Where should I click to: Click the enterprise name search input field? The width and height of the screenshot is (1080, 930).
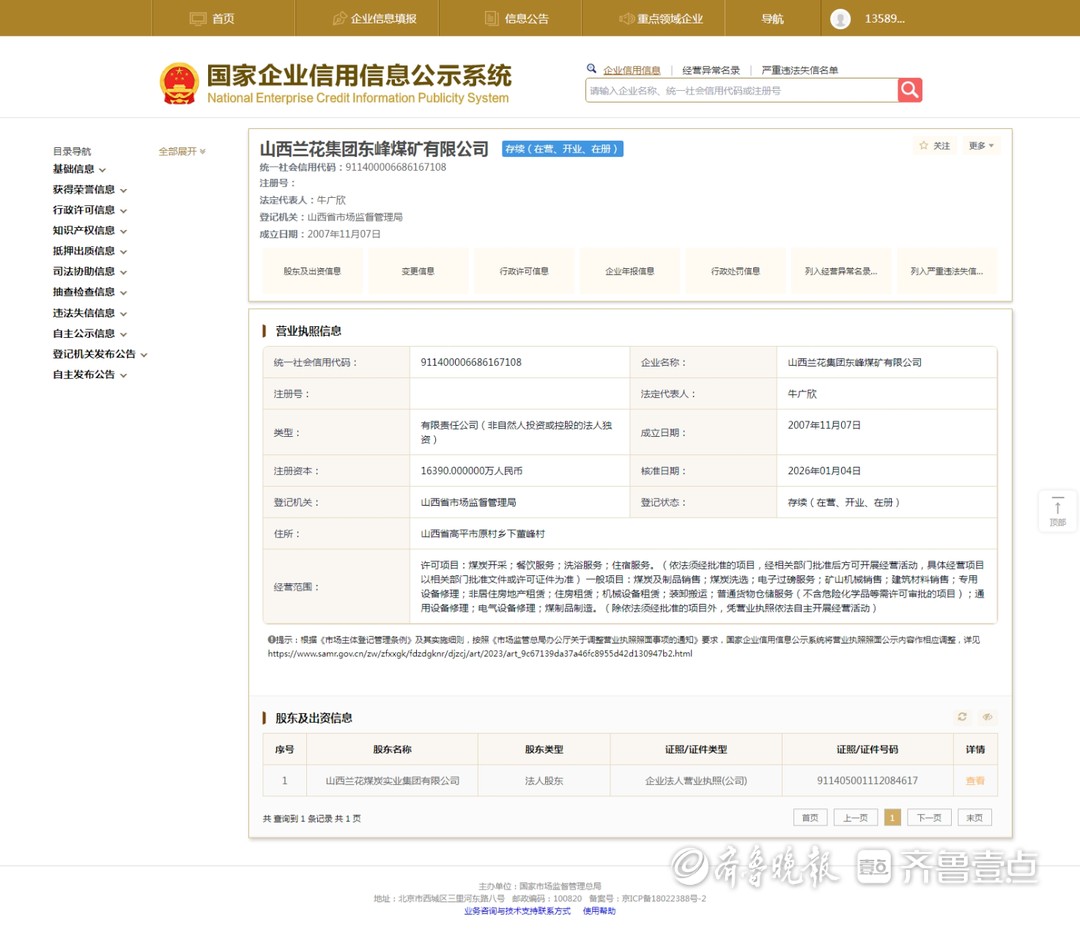click(741, 90)
